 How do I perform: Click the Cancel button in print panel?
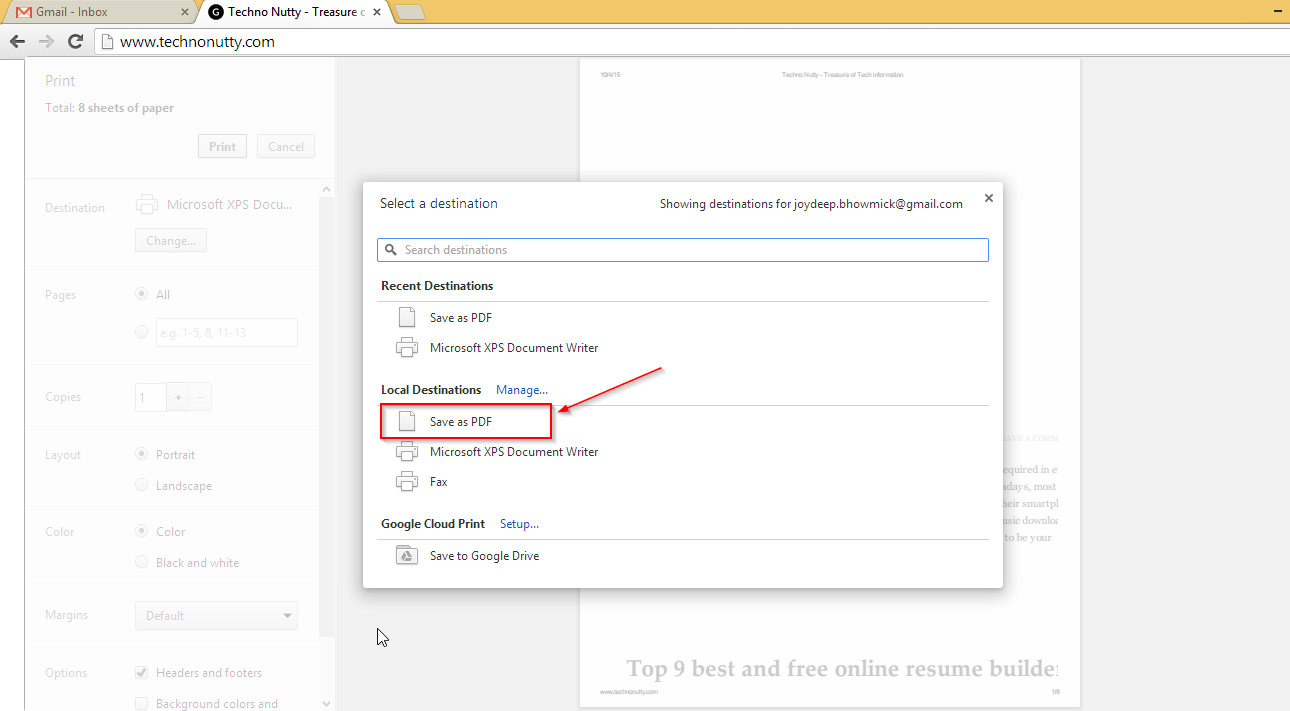[286, 146]
